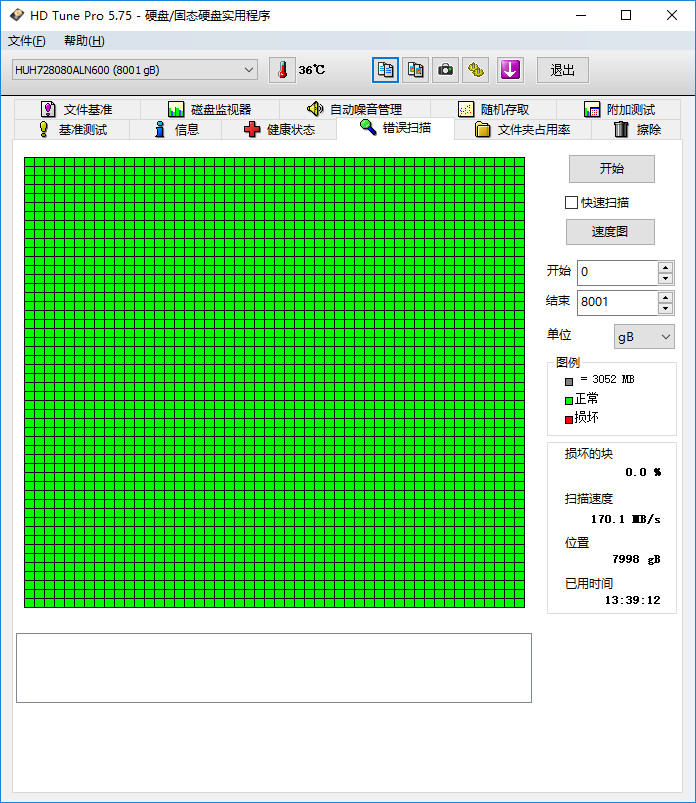Screen dimensions: 696x803
Task: Click the copy screenshot to clipboard icon
Action: 415,70
